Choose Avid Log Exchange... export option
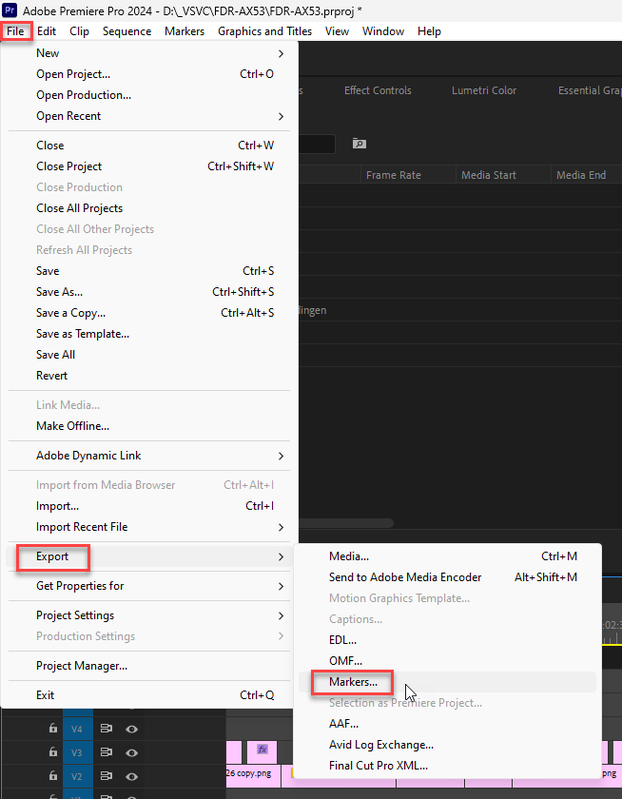622x799 pixels. [447, 744]
